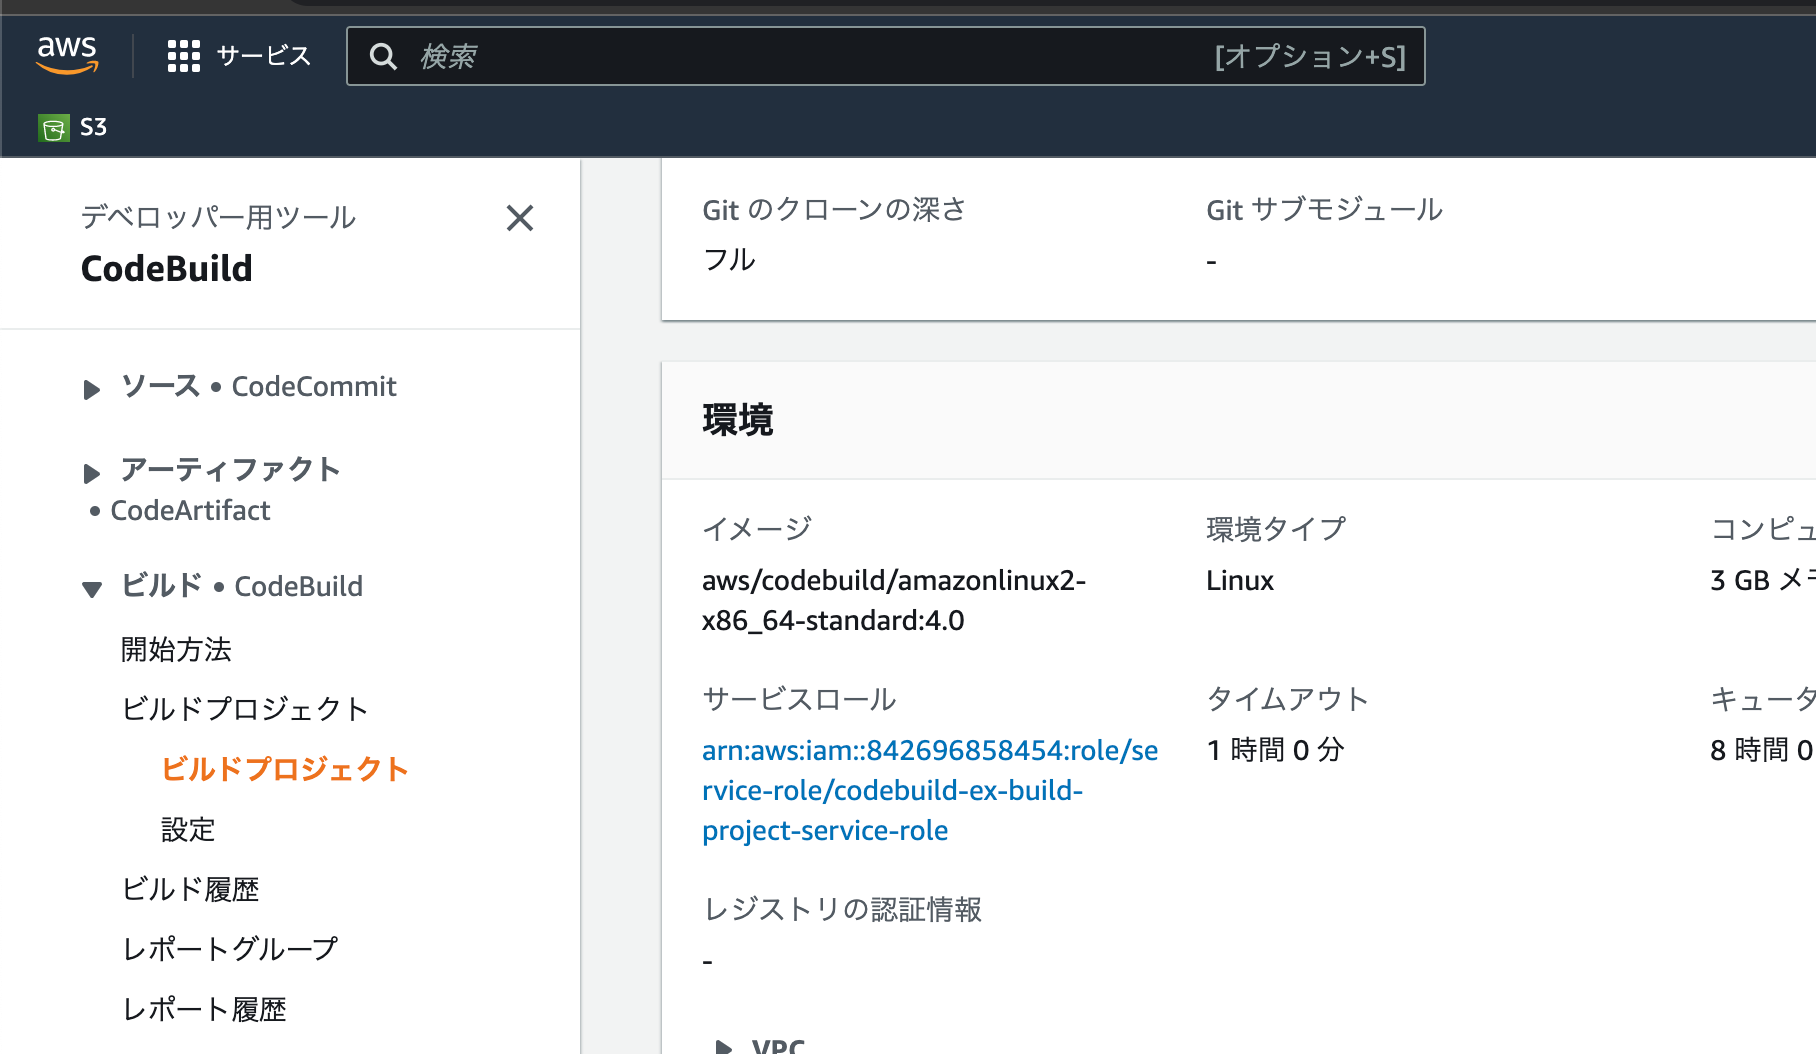Click the 8 時間 queue timeout value
Screen dimensions: 1816x1054
point(1762,750)
